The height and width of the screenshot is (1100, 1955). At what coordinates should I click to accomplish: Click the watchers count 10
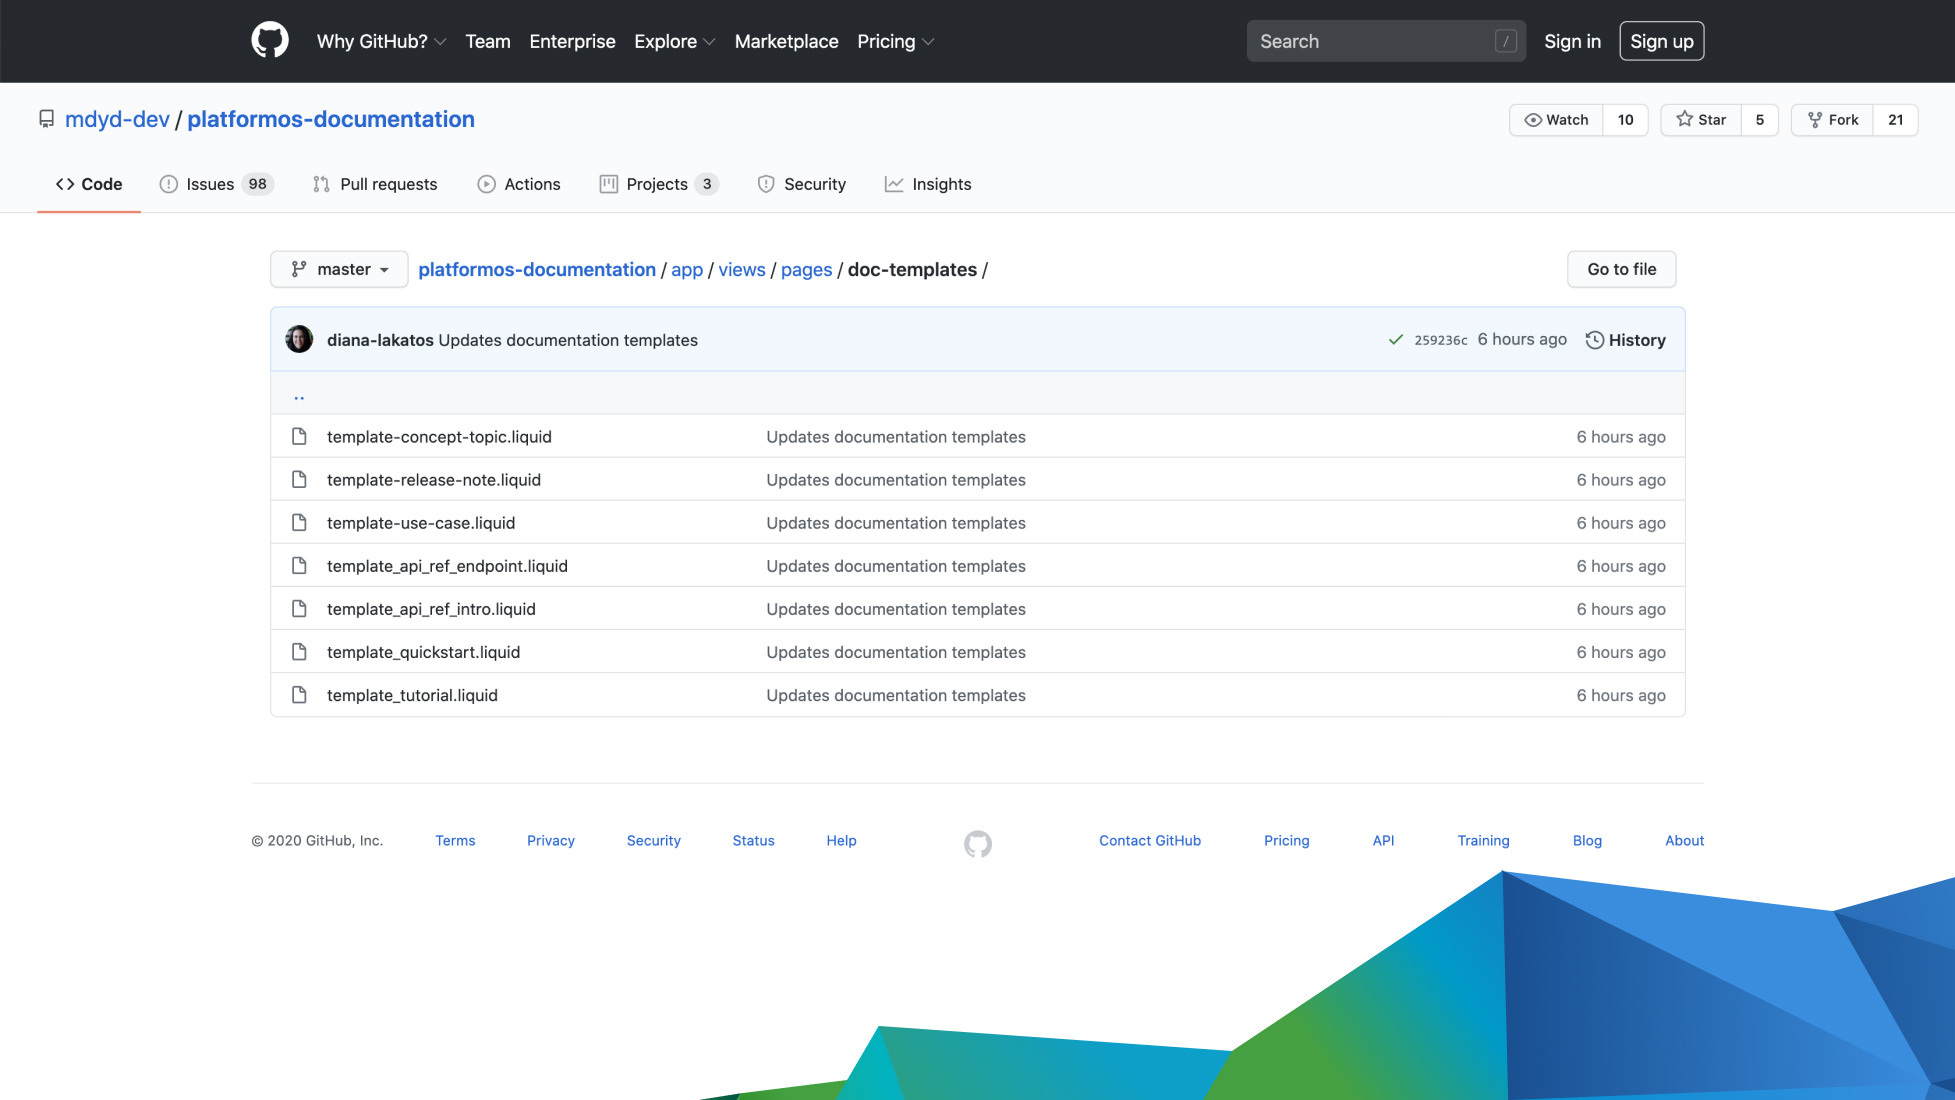pyautogui.click(x=1625, y=119)
